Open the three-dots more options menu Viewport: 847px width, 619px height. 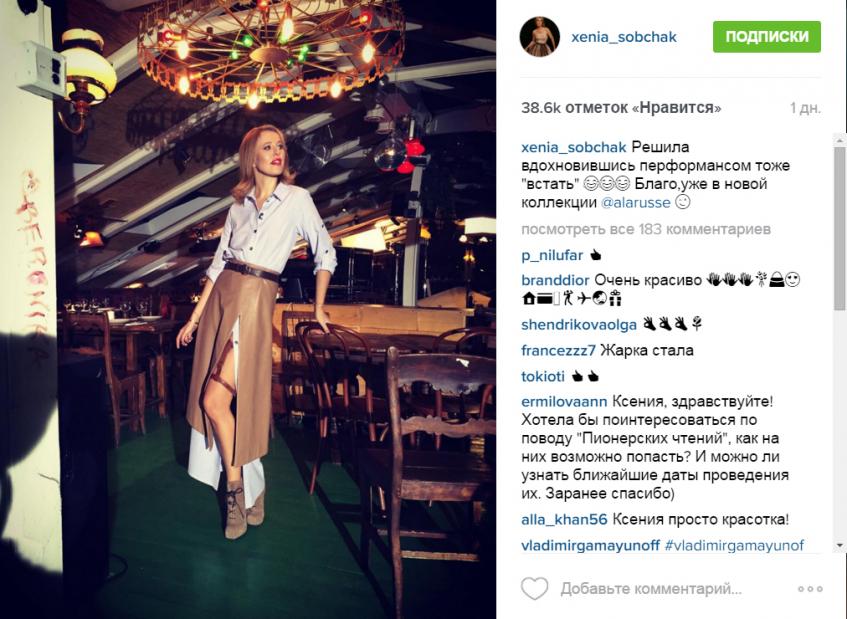tap(810, 589)
